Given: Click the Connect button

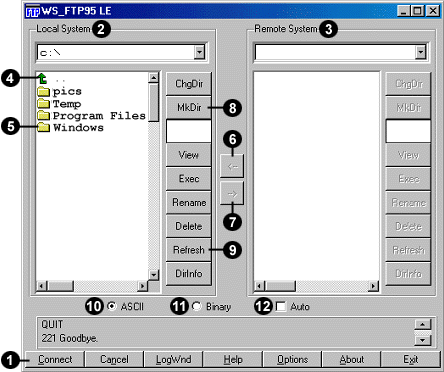Looking at the screenshot, I should (55, 360).
